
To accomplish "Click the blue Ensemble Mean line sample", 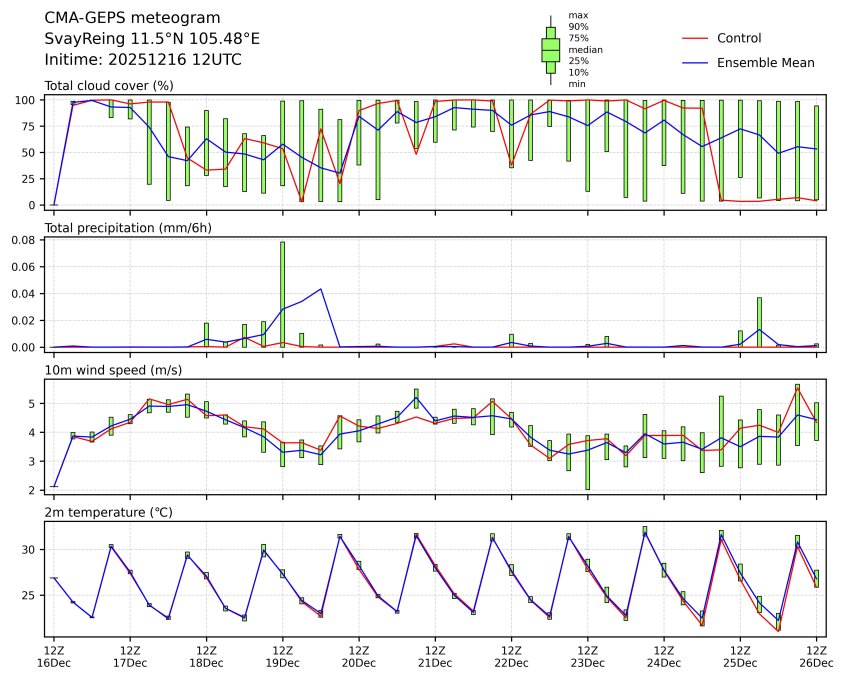I will point(694,63).
